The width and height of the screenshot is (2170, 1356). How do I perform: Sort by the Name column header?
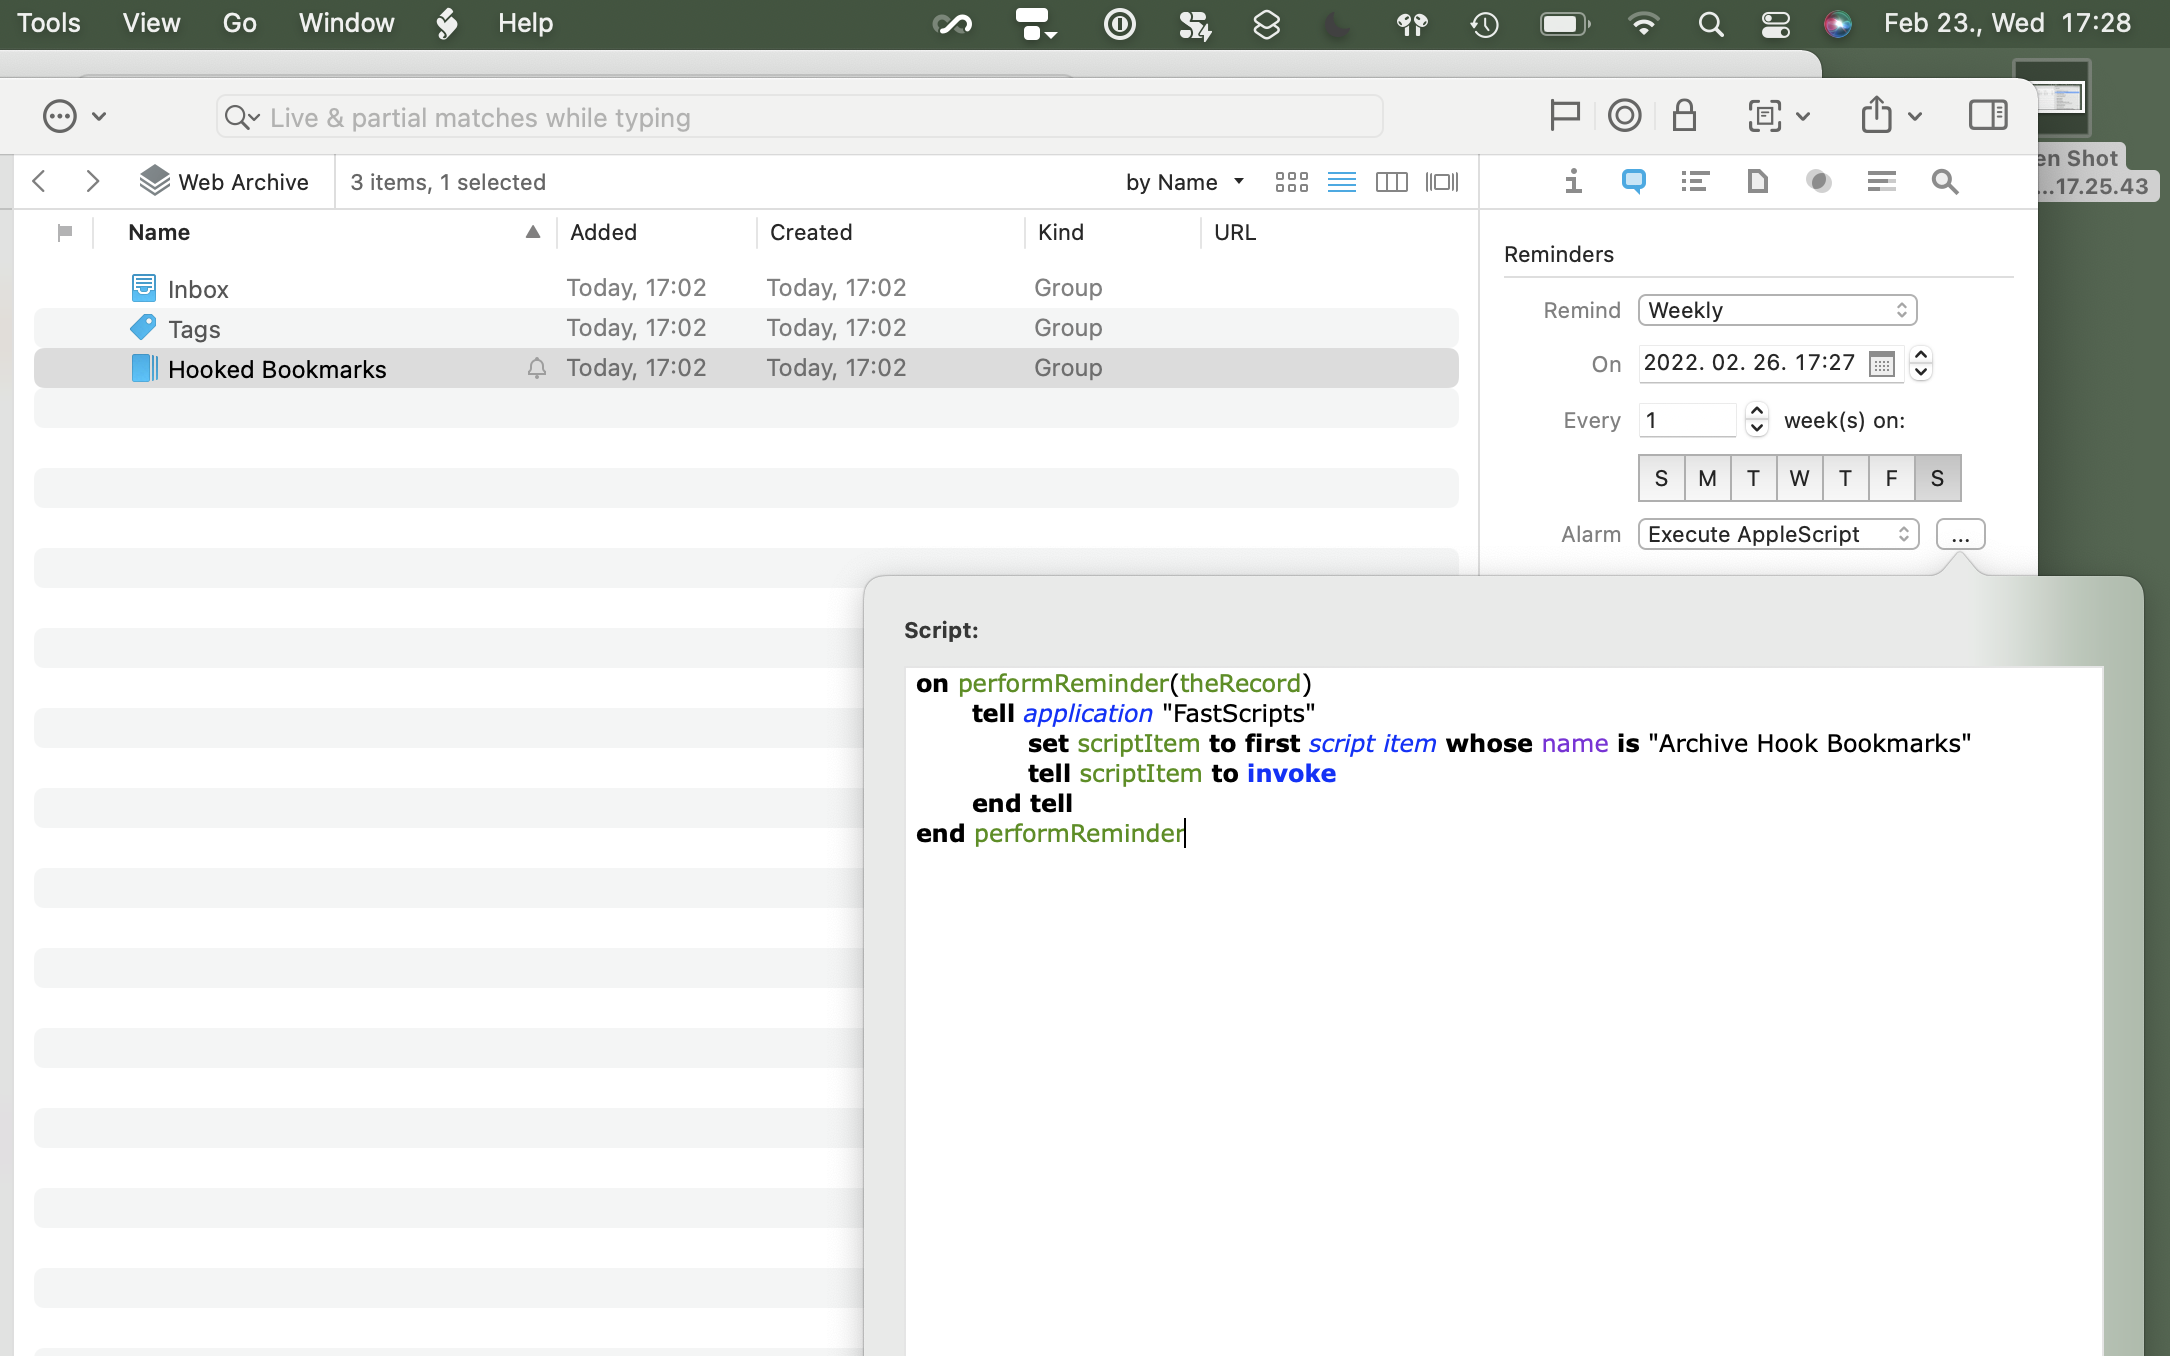coord(325,232)
